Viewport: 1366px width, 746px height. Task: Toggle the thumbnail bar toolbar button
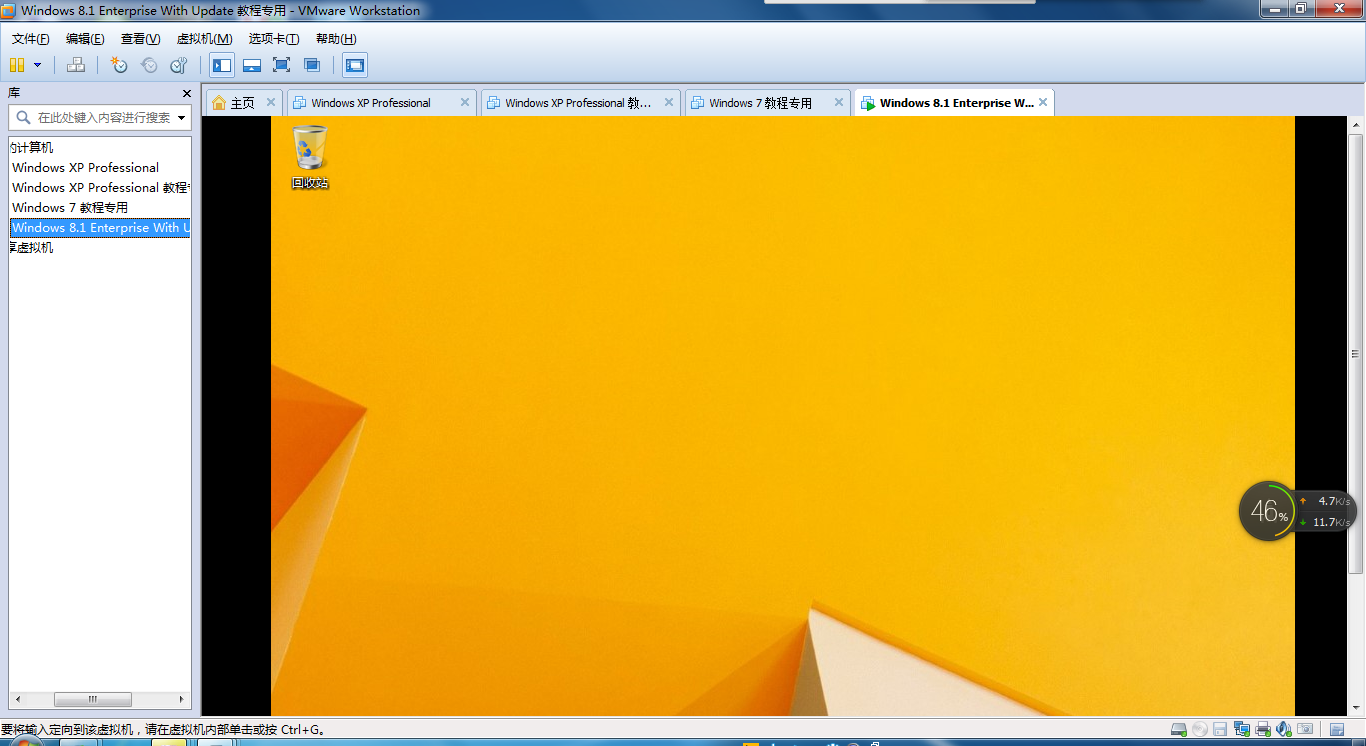(x=252, y=65)
